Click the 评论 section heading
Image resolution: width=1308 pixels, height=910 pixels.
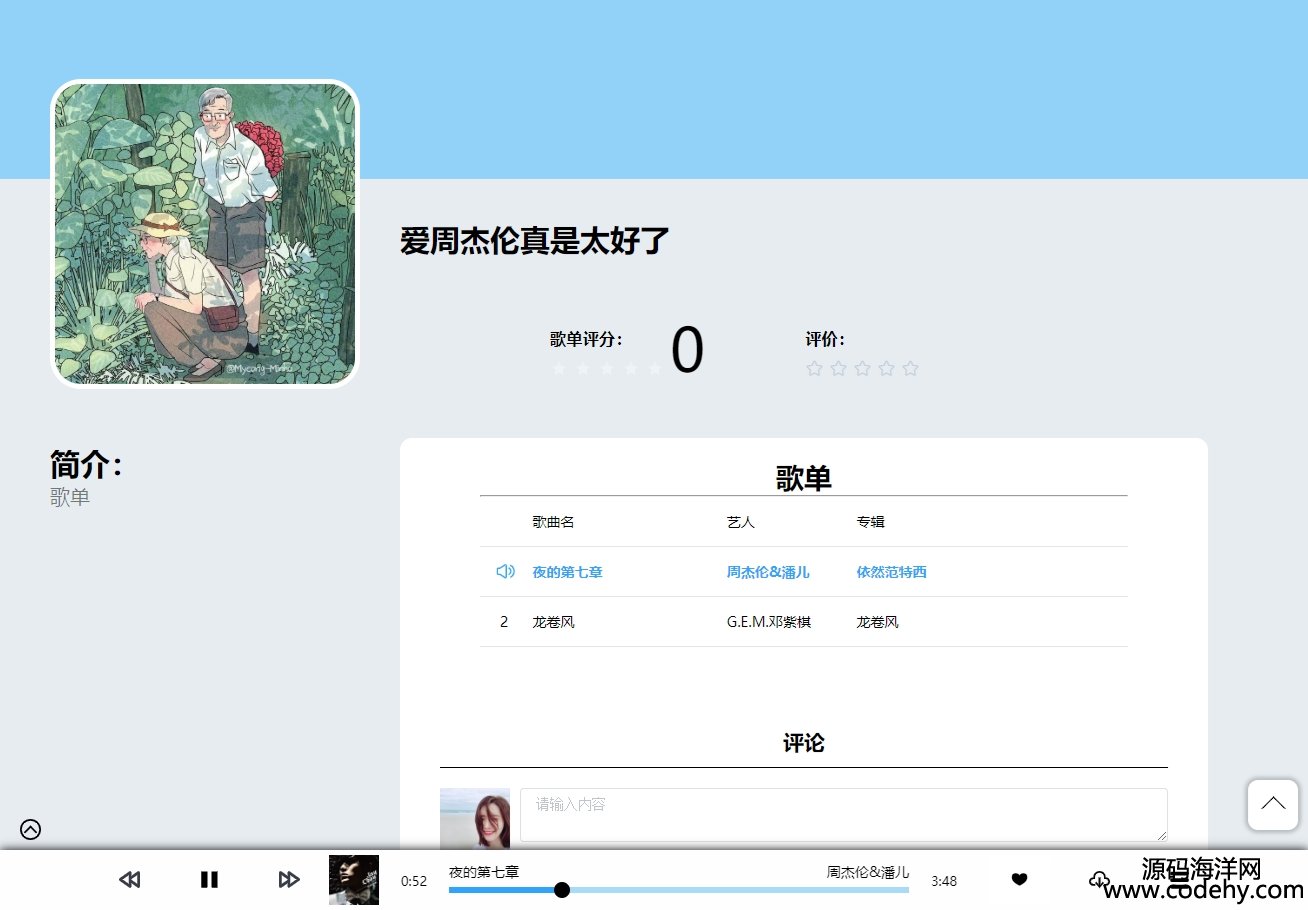point(804,743)
